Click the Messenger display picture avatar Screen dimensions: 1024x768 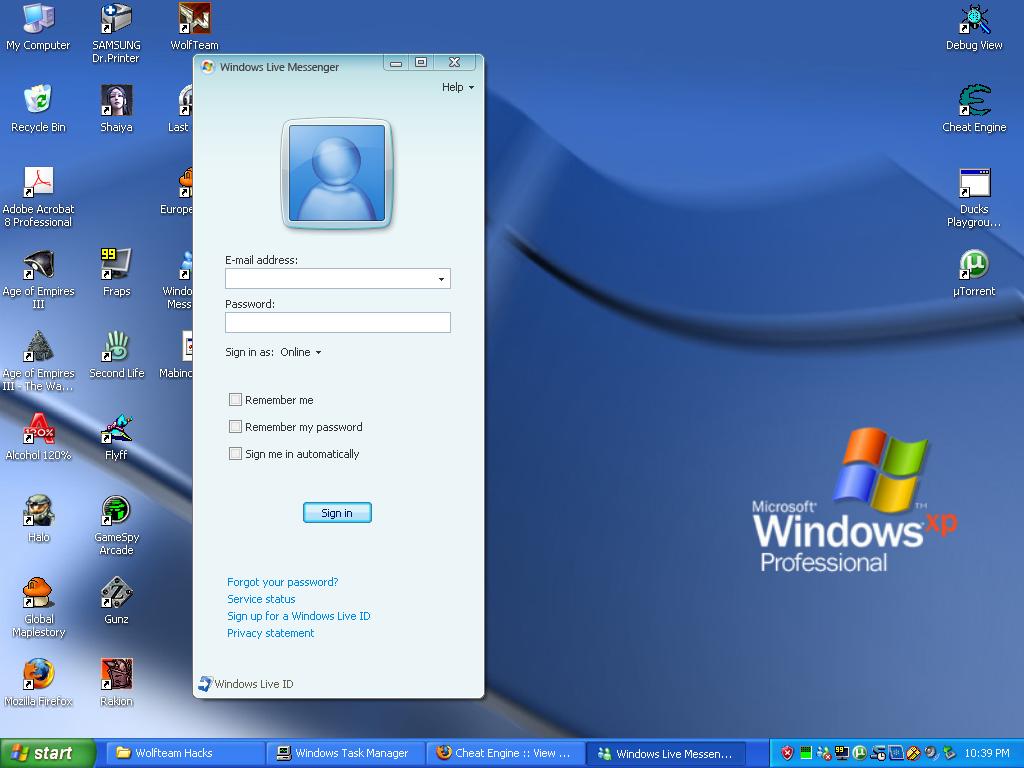point(337,174)
